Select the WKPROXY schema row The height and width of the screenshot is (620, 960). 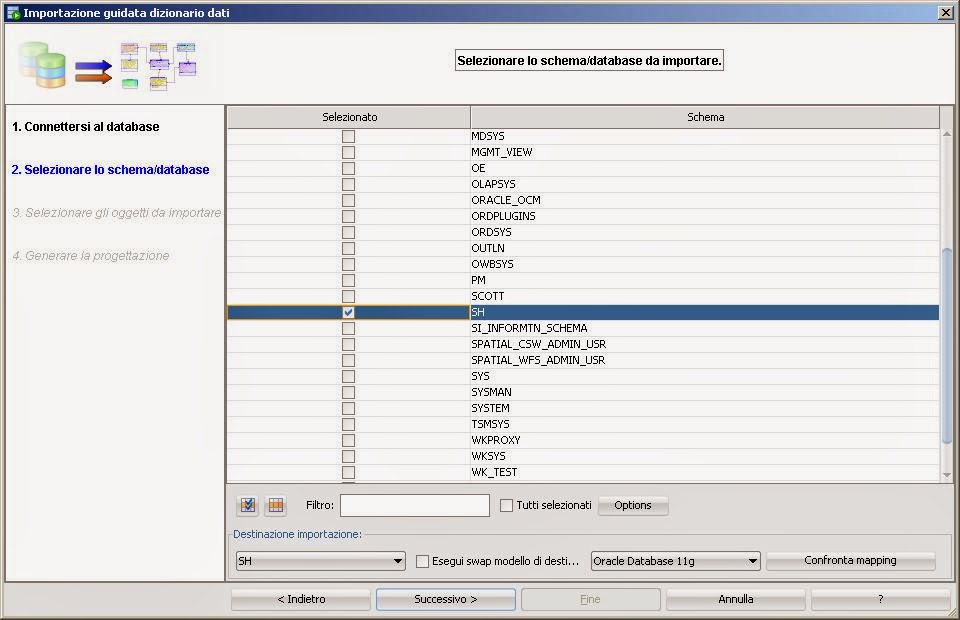(x=583, y=440)
